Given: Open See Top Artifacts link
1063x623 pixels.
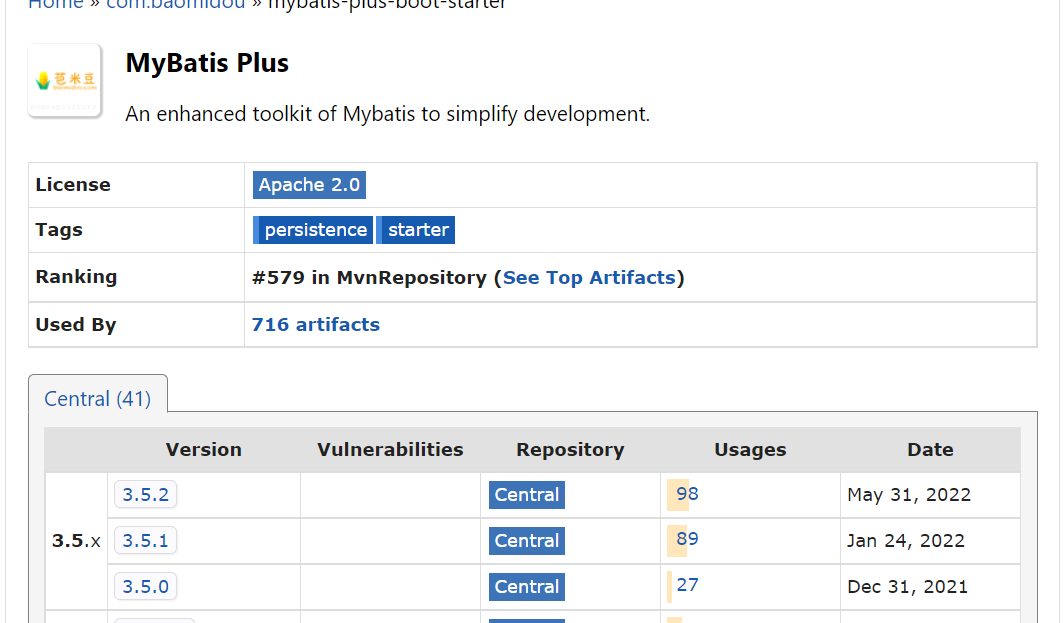Looking at the screenshot, I should click(x=589, y=278).
